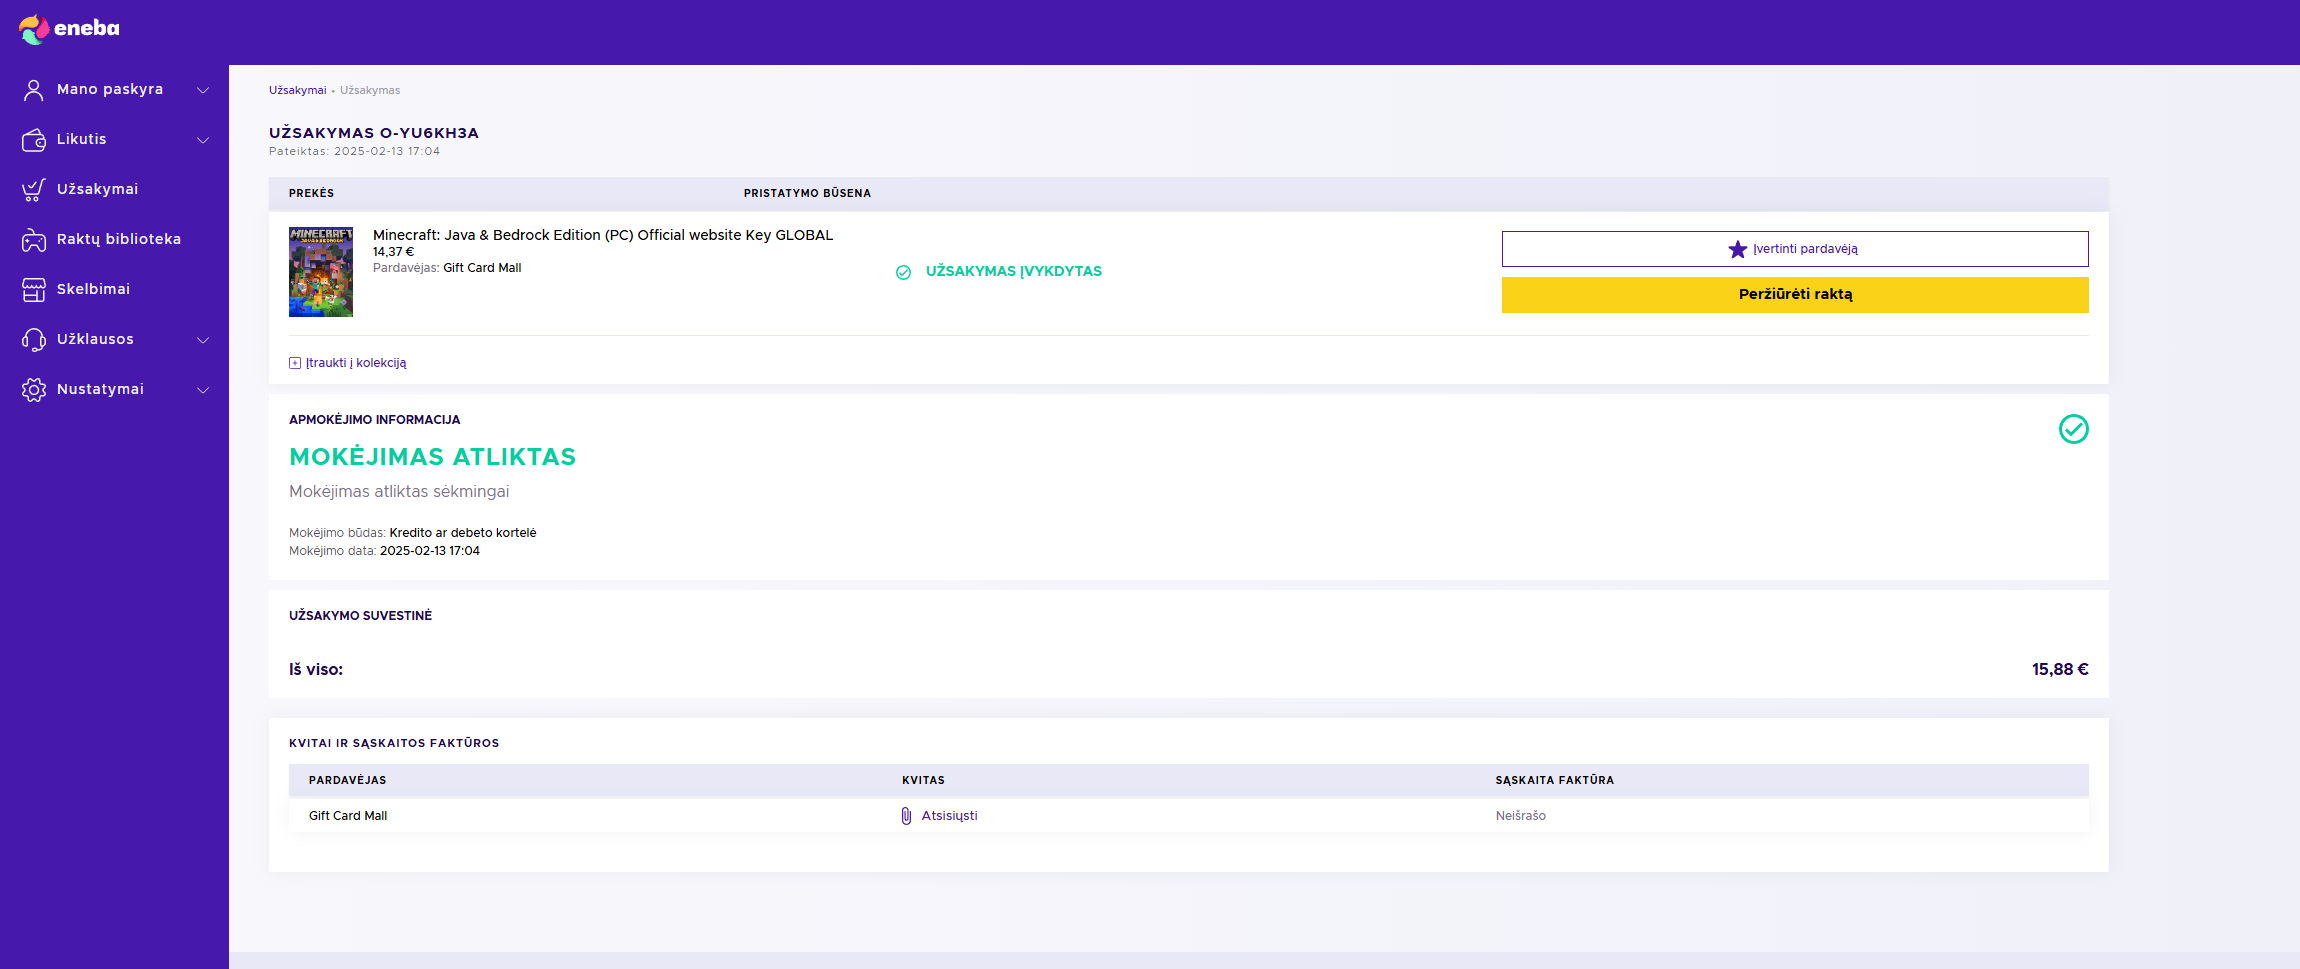Screen dimensions: 2300x969
Task: Click the Užsakymas breadcrumb text
Action: (x=370, y=90)
